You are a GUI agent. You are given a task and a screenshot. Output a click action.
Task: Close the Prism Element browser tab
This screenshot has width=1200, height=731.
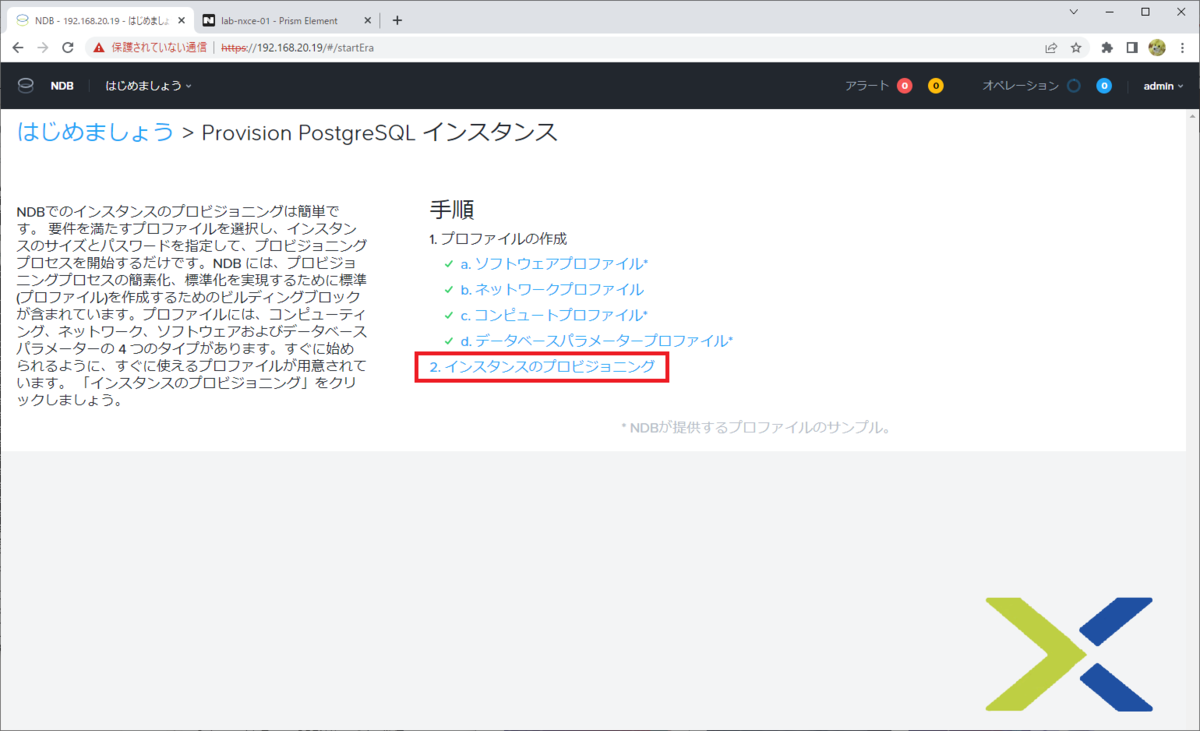tap(369, 20)
